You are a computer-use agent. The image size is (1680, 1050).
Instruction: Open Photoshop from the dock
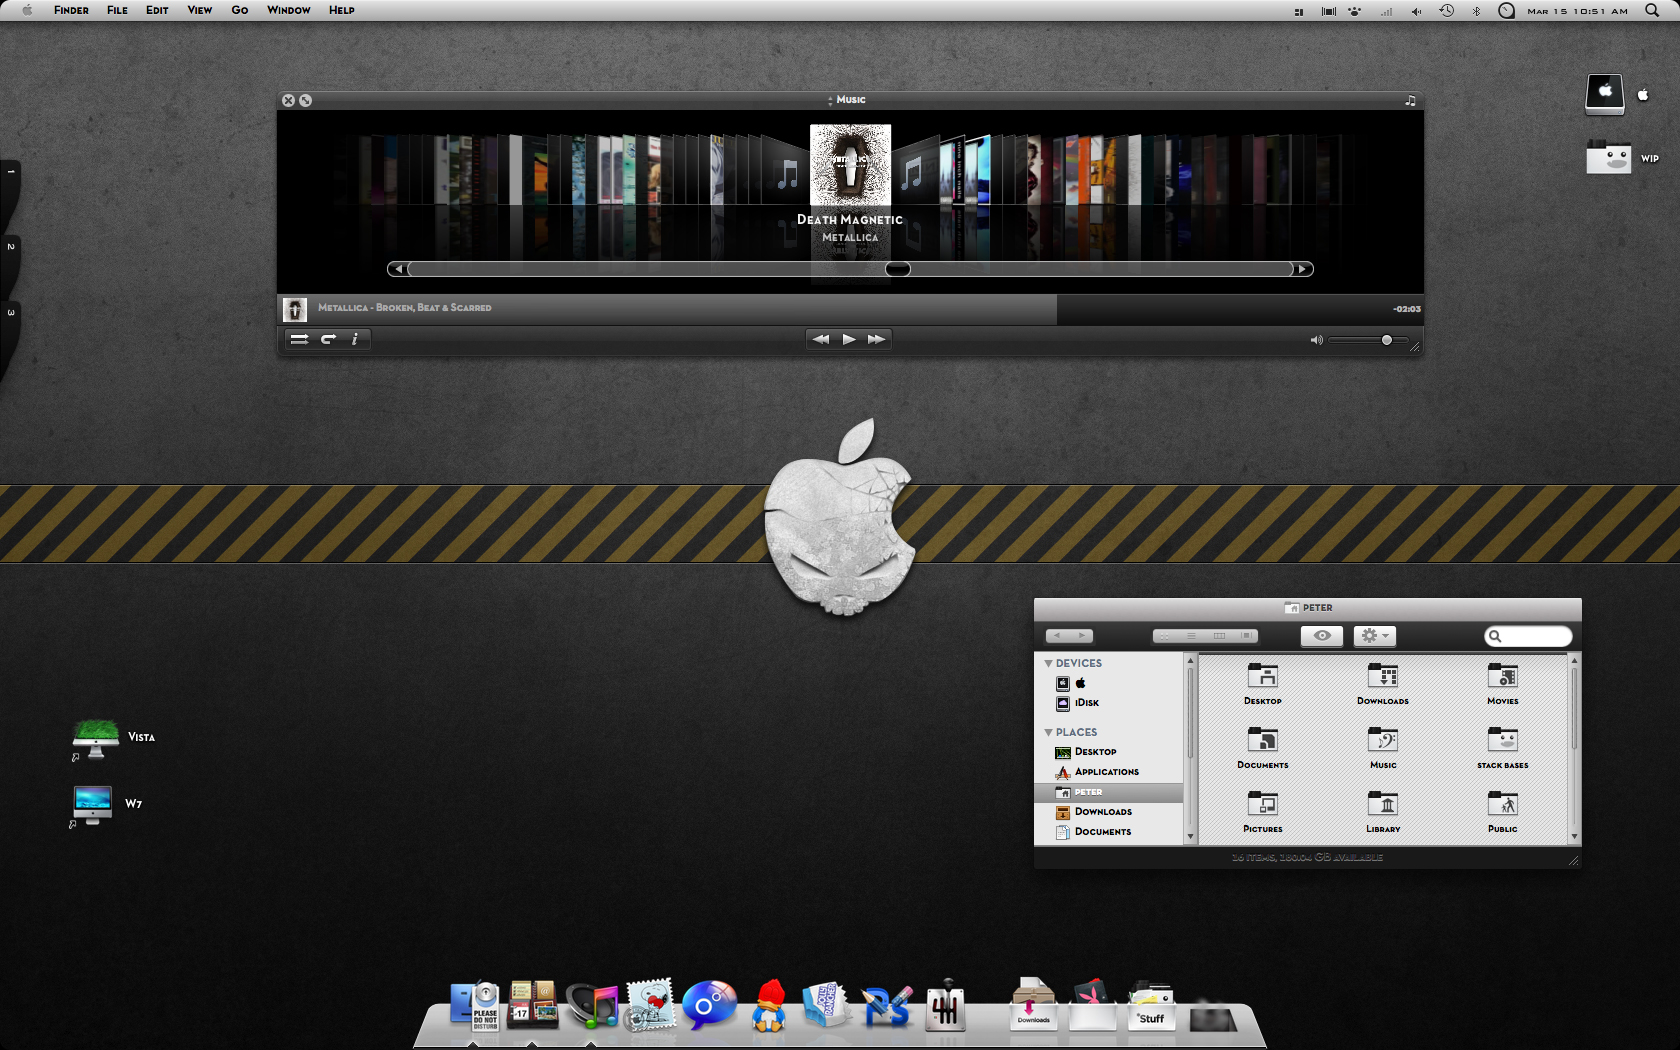coord(887,1006)
